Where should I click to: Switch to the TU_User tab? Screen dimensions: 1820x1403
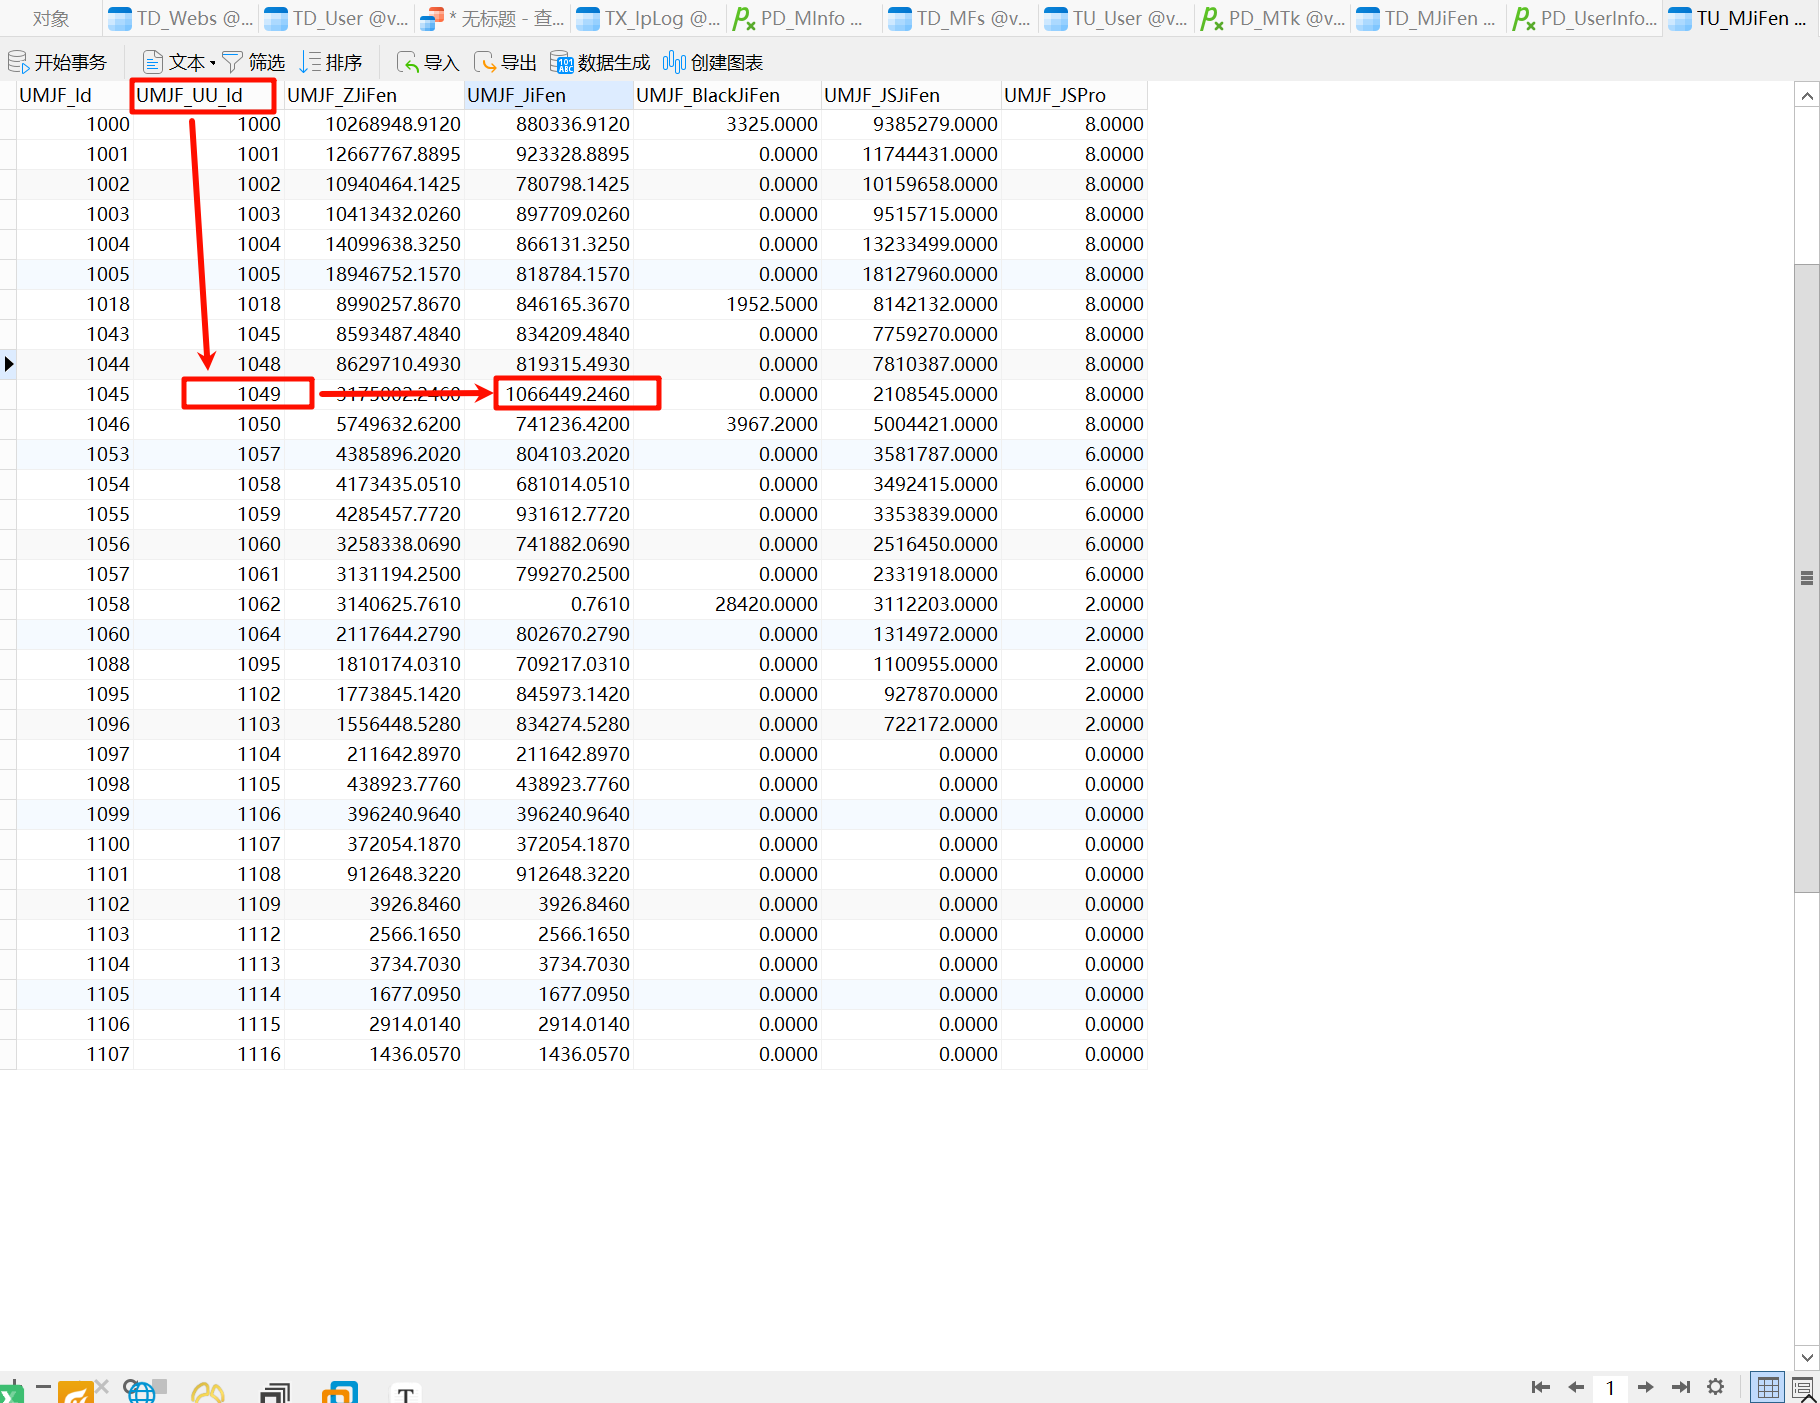pyautogui.click(x=1117, y=19)
